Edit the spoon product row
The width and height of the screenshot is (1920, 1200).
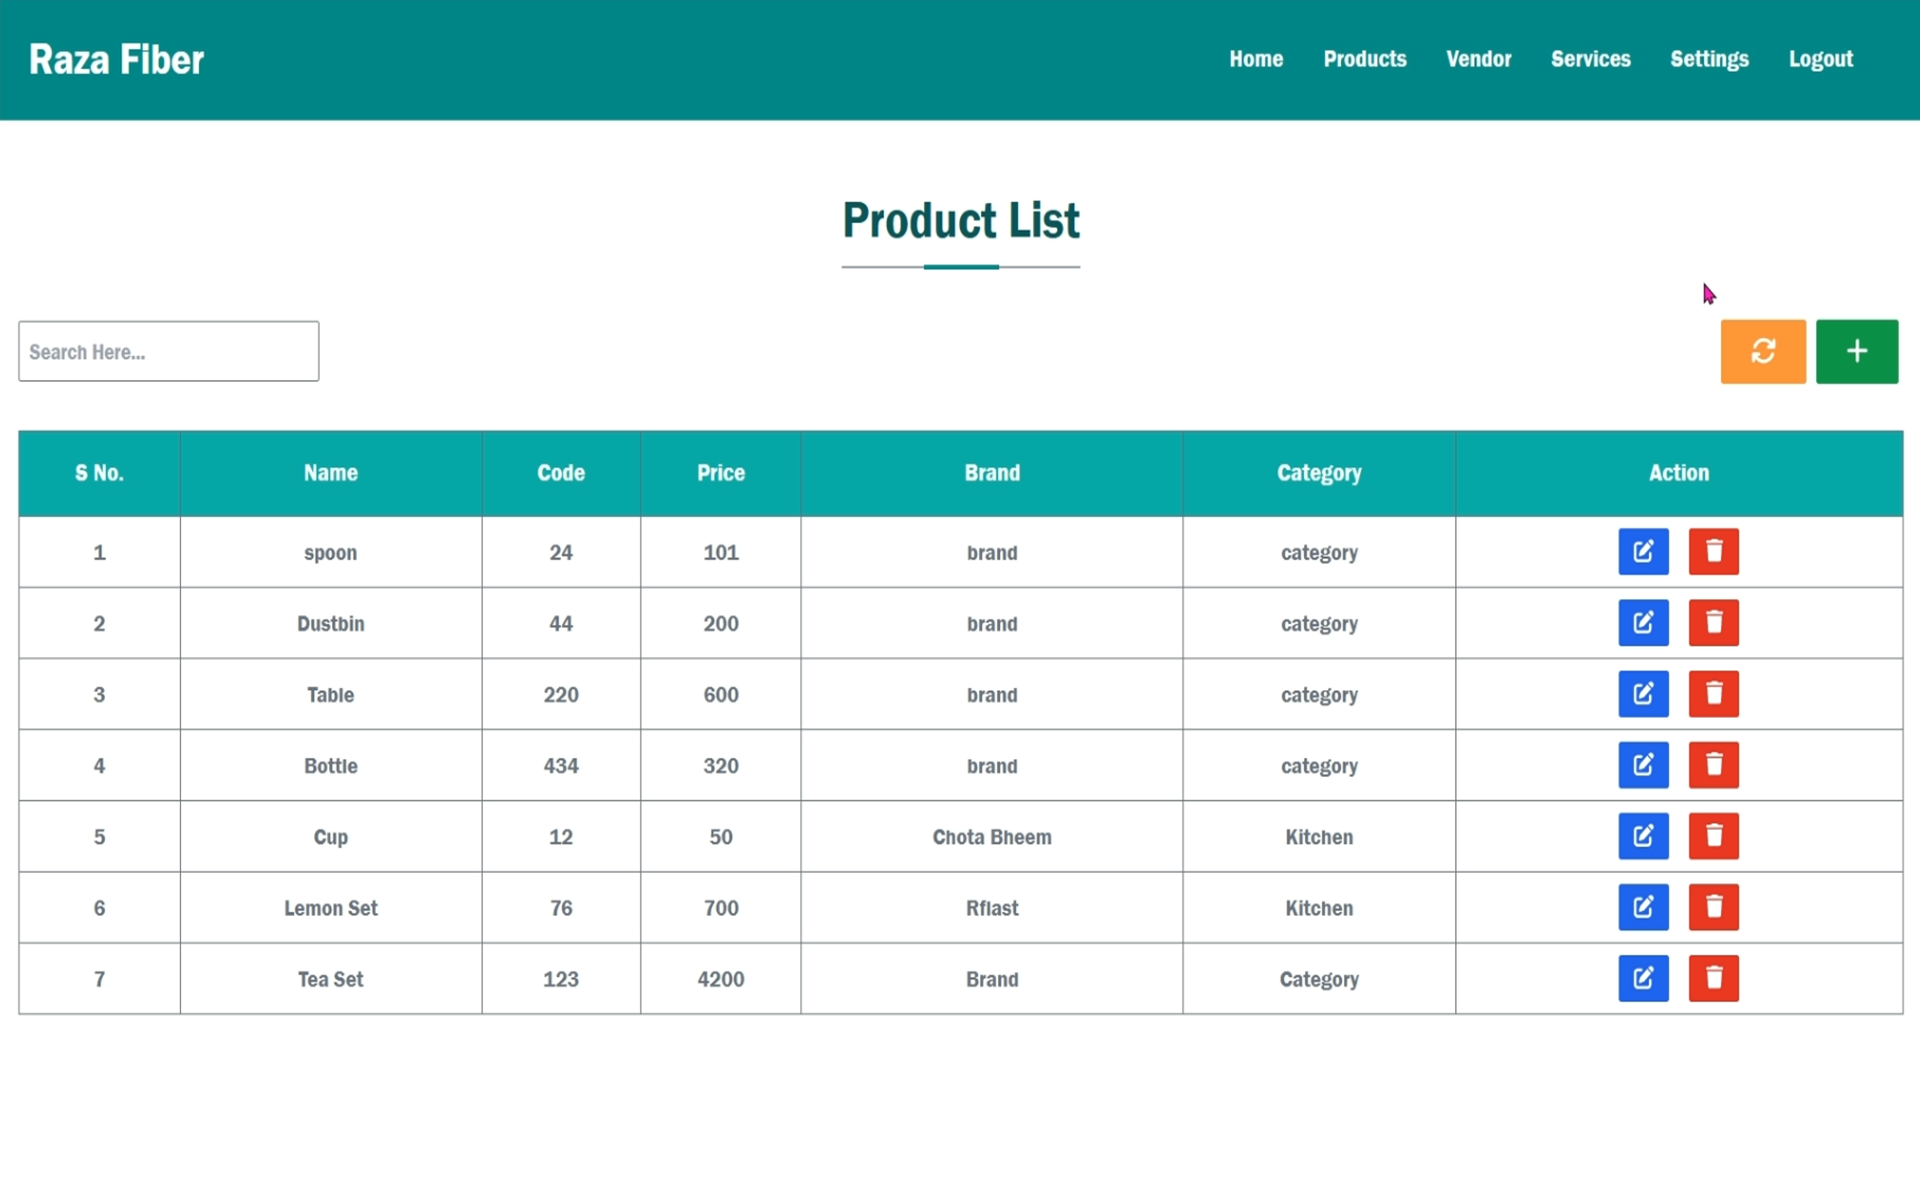click(x=1643, y=552)
